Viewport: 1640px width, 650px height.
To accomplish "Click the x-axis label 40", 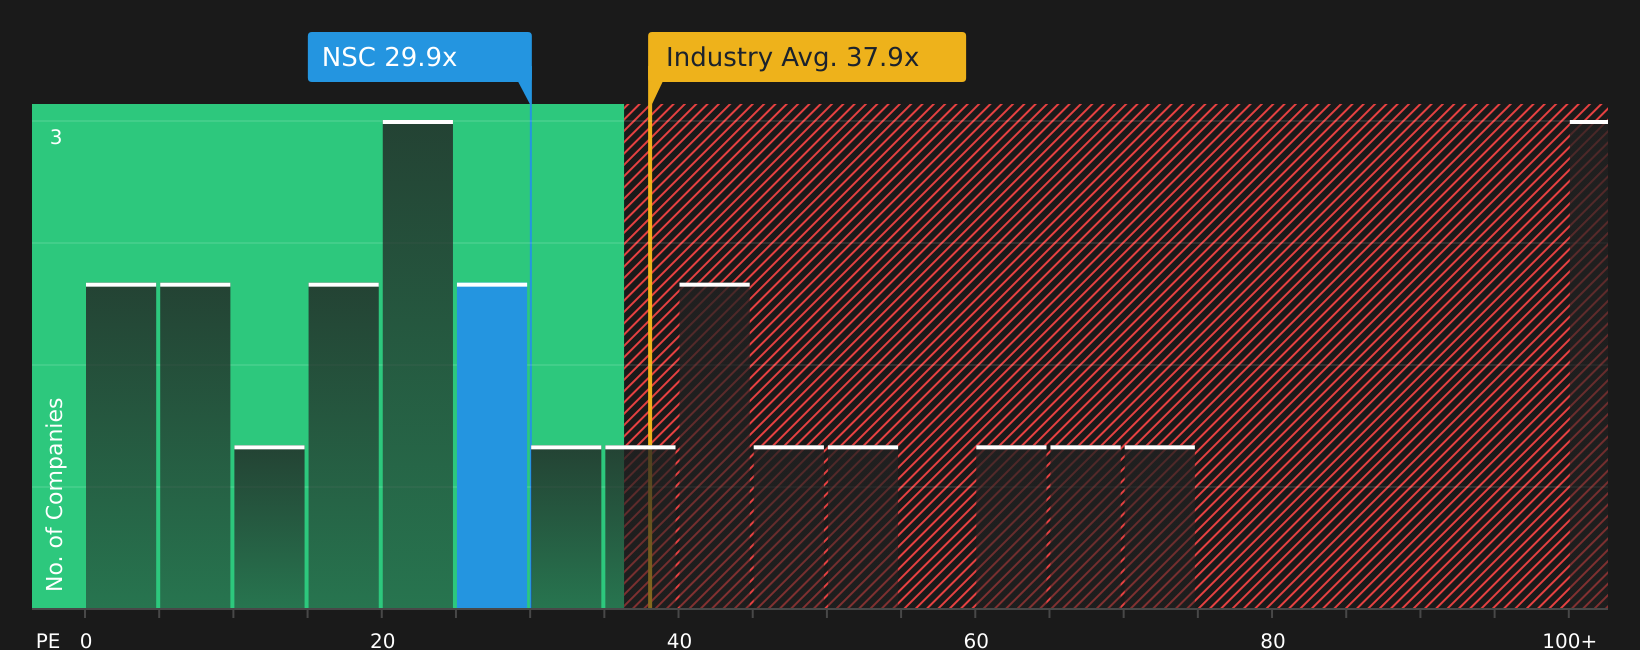I will tap(679, 640).
